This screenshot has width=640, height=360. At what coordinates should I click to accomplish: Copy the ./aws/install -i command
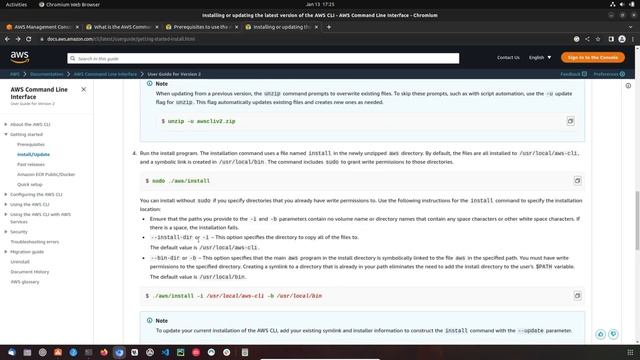pyautogui.click(x=577, y=296)
